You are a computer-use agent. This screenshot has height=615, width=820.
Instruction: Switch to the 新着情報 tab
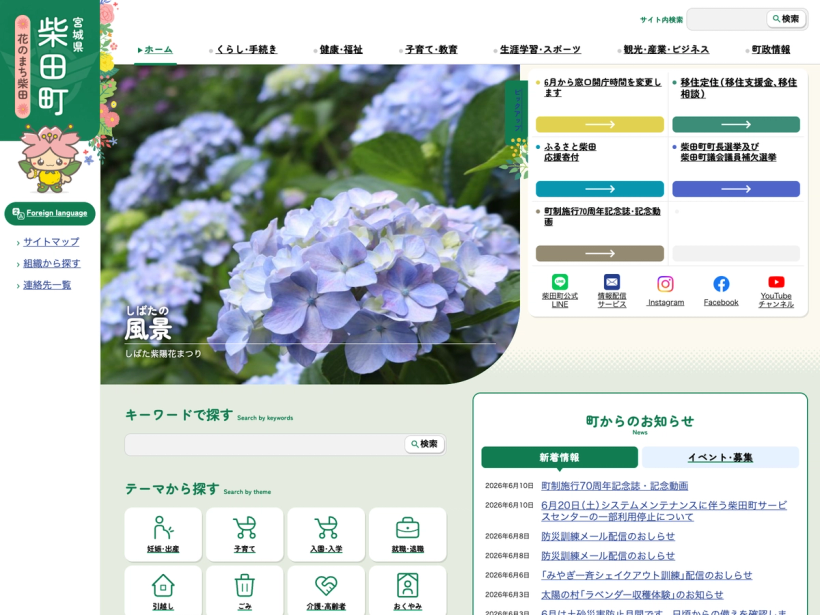pyautogui.click(x=560, y=458)
